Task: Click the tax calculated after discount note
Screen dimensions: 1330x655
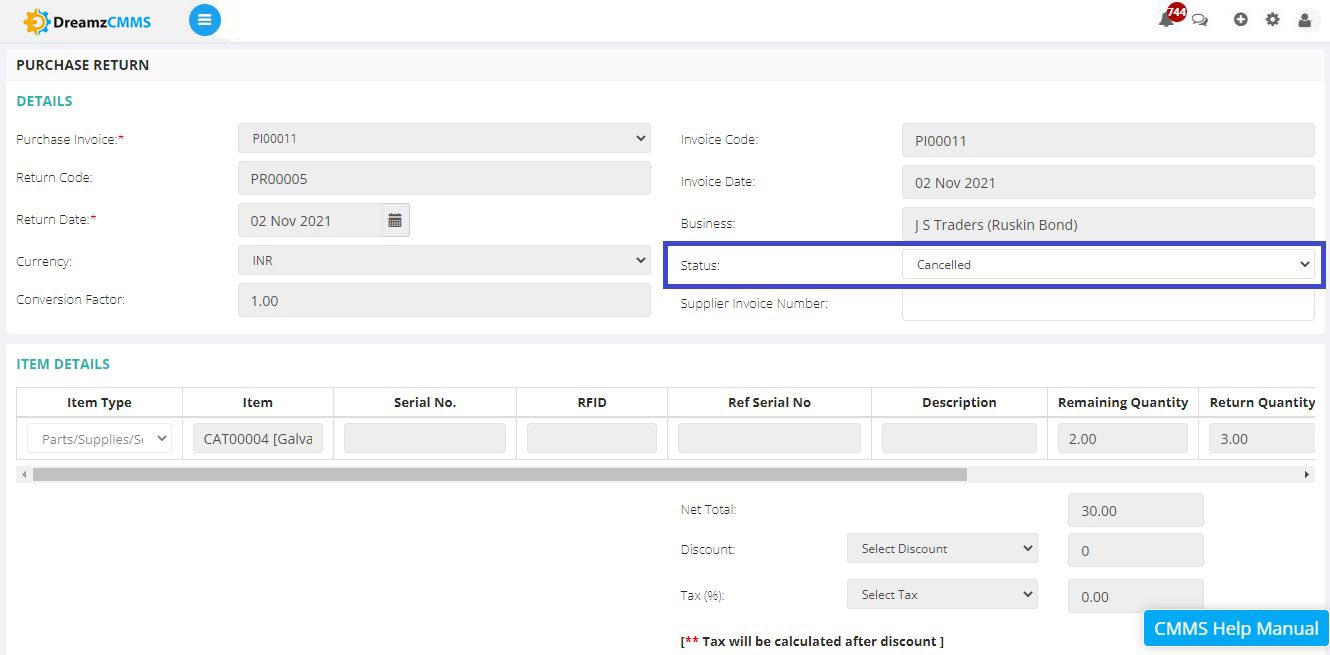Action: [x=812, y=641]
